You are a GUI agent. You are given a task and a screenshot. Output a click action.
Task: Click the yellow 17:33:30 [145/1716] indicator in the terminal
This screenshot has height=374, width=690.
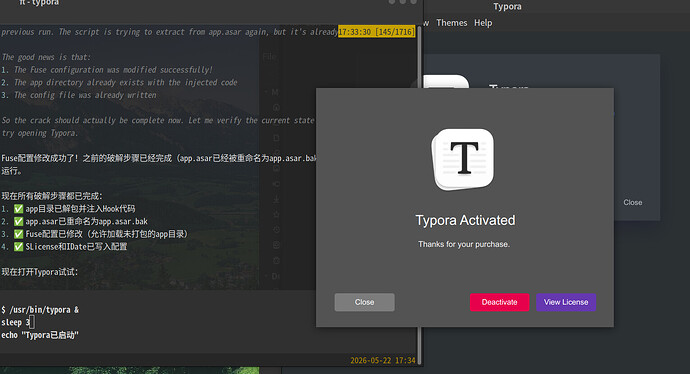click(376, 32)
